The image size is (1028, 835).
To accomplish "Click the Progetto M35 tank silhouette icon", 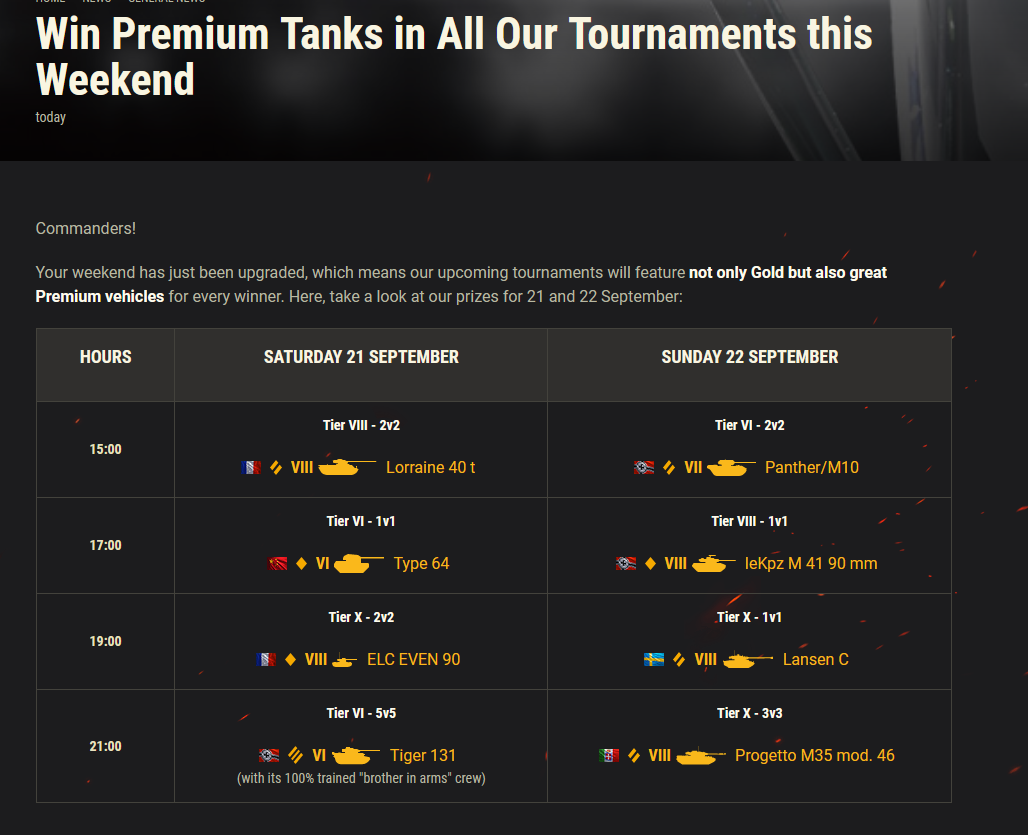I will 701,756.
